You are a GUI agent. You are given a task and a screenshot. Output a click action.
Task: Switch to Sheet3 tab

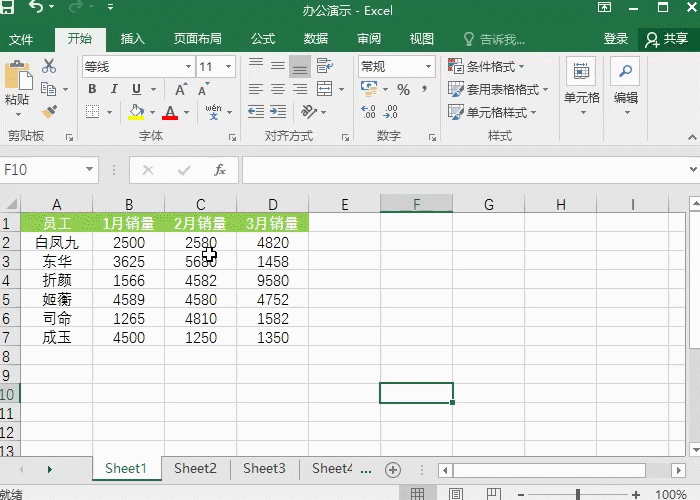coord(264,468)
